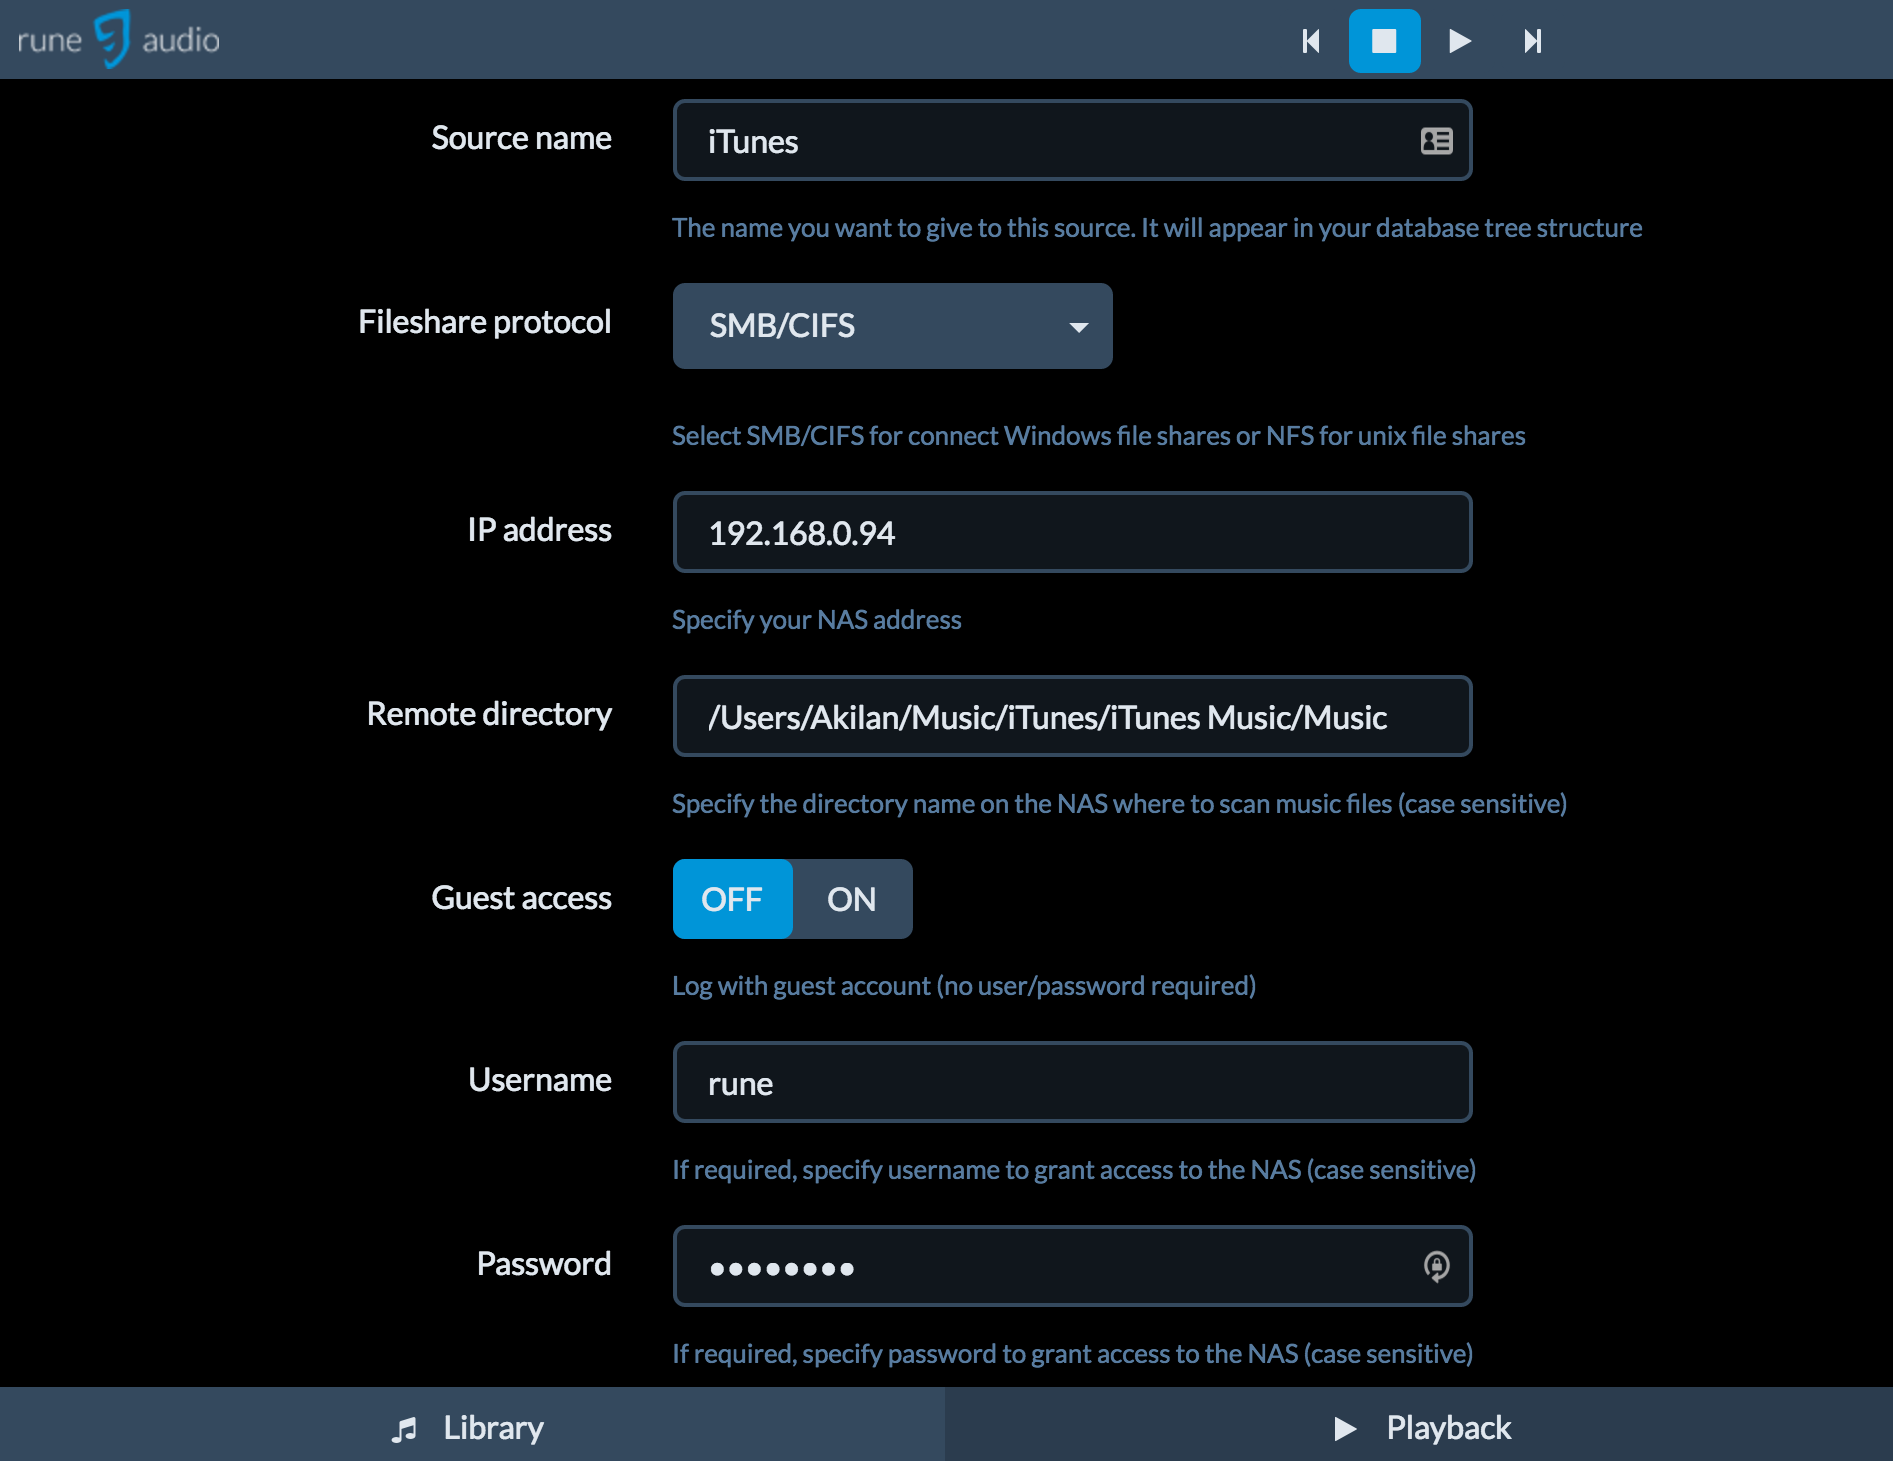Skip to the previous track
The width and height of the screenshot is (1893, 1461).
point(1310,41)
